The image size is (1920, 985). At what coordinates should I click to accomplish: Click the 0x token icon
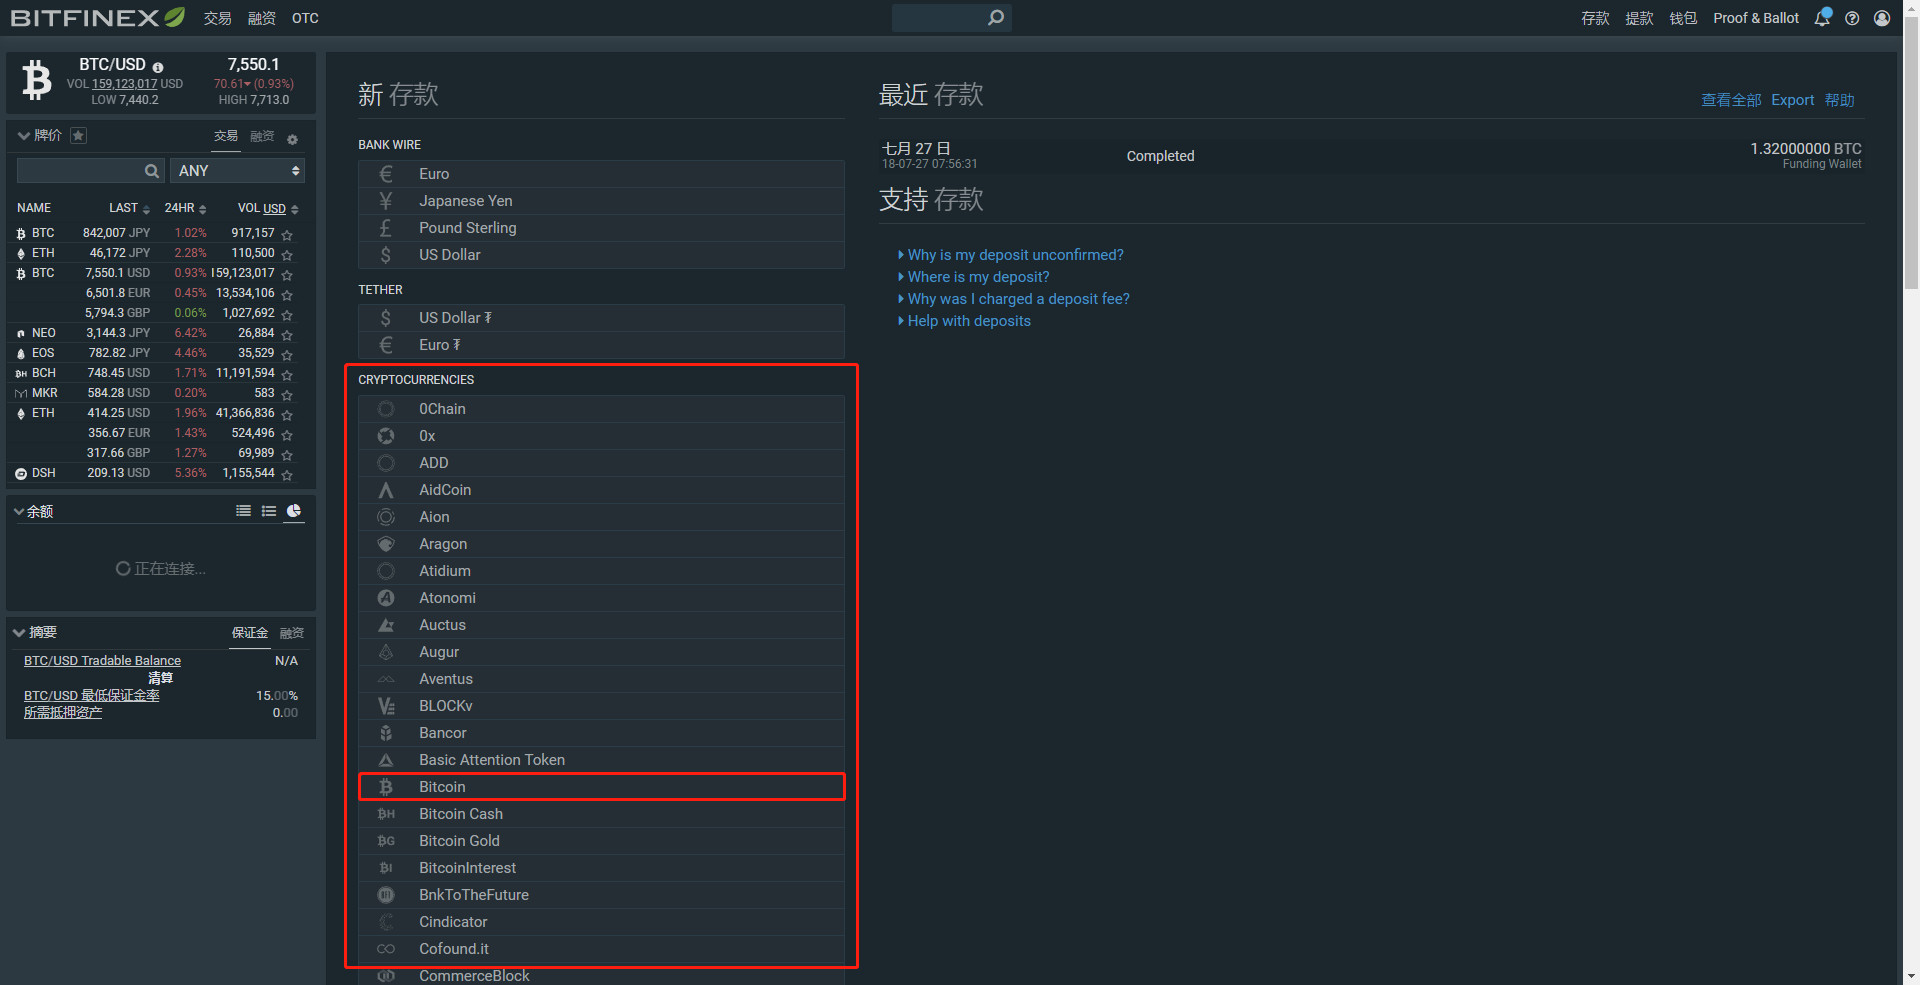coord(386,436)
